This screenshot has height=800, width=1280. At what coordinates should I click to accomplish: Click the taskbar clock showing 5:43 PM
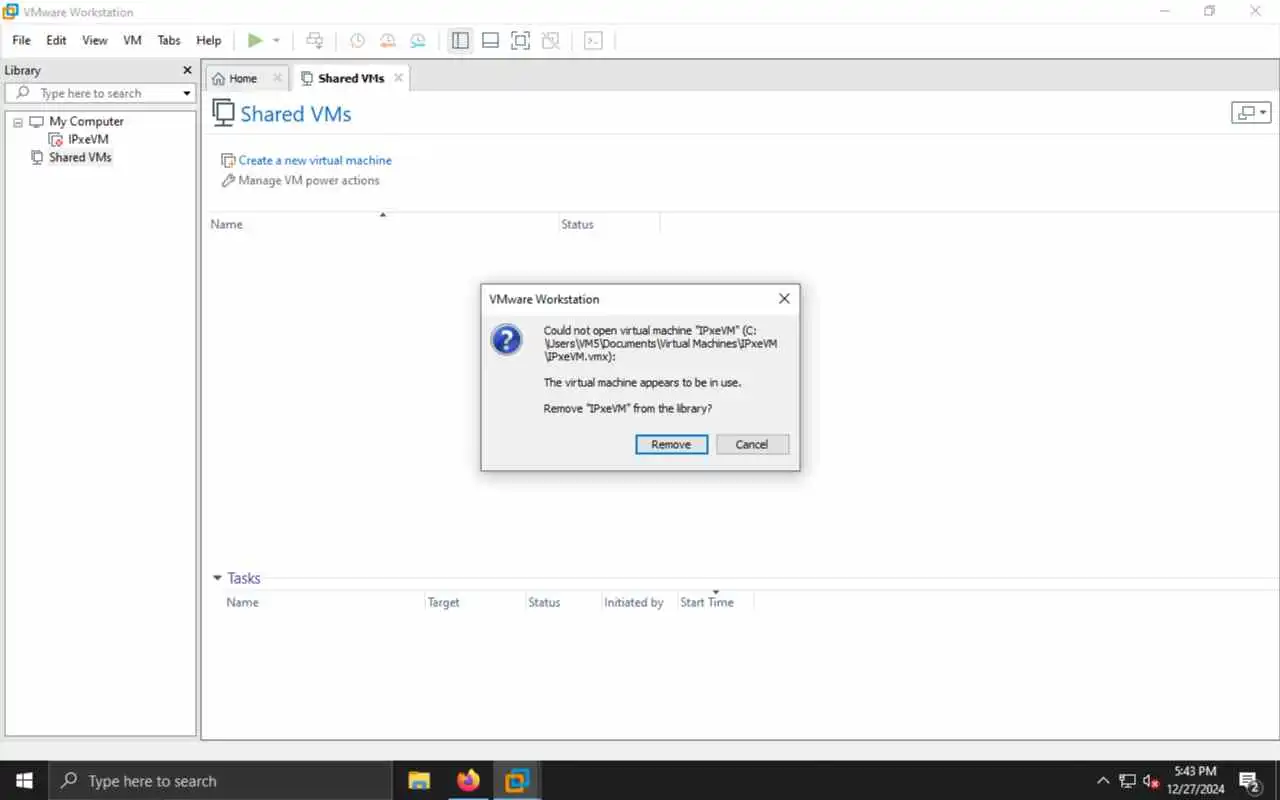coord(1196,780)
